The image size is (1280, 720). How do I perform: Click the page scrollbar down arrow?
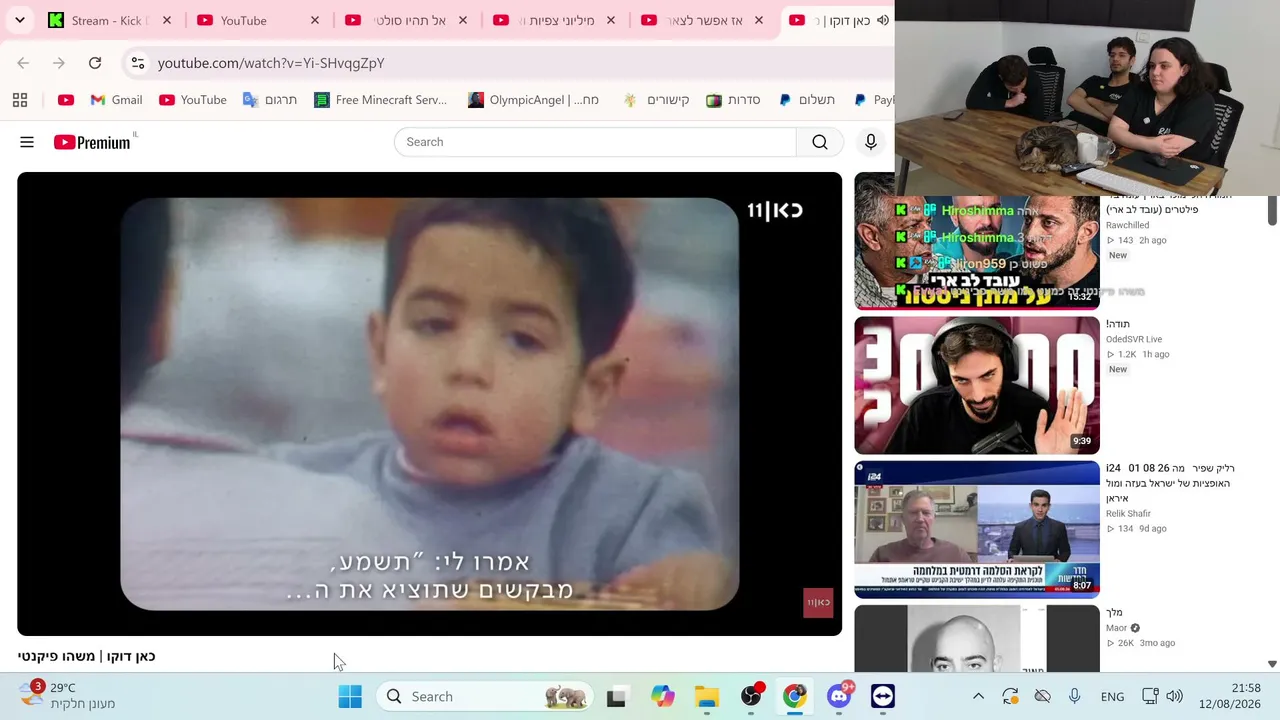[x=1272, y=664]
